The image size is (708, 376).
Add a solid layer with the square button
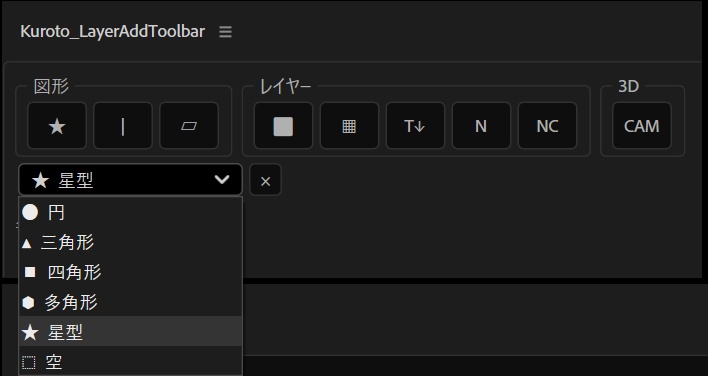(283, 126)
